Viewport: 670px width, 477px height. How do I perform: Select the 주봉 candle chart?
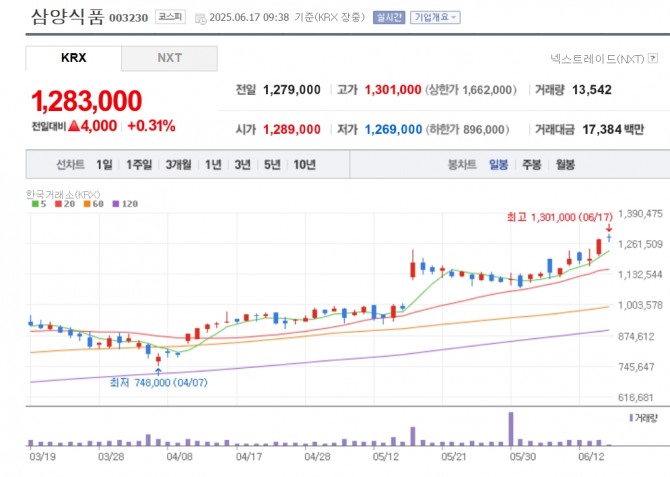[x=532, y=165]
